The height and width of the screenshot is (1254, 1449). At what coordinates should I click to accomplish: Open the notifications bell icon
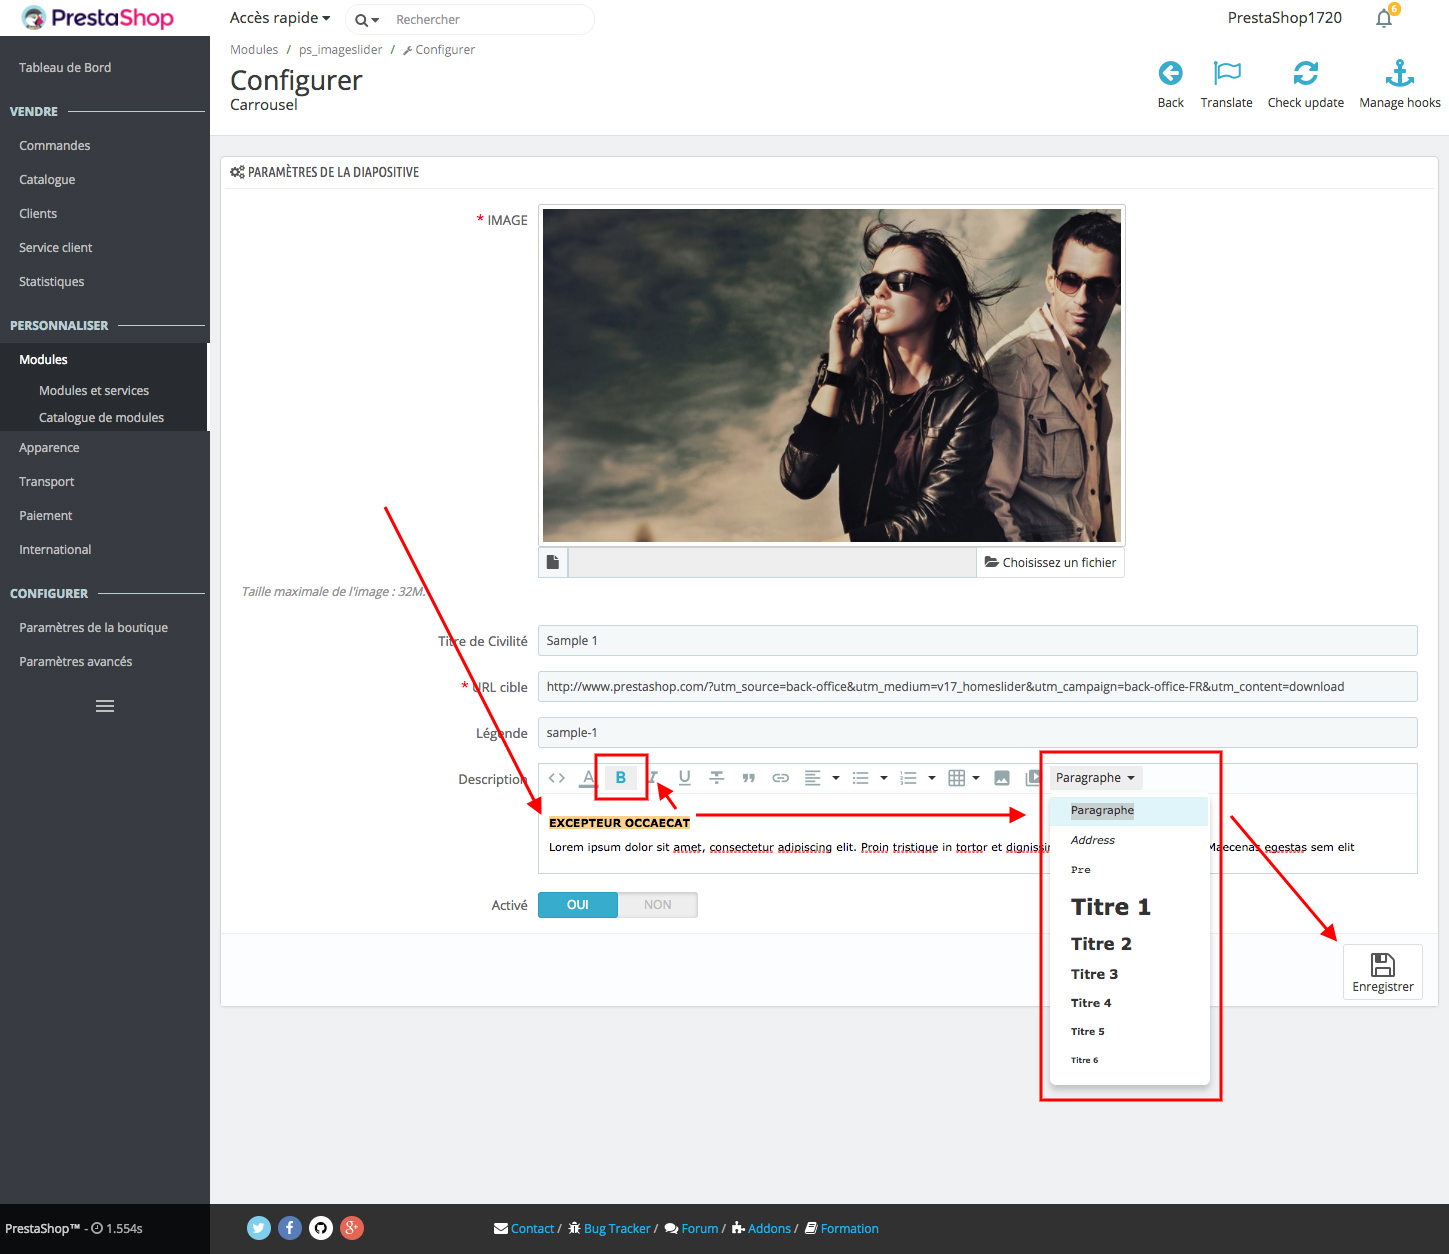click(1384, 18)
